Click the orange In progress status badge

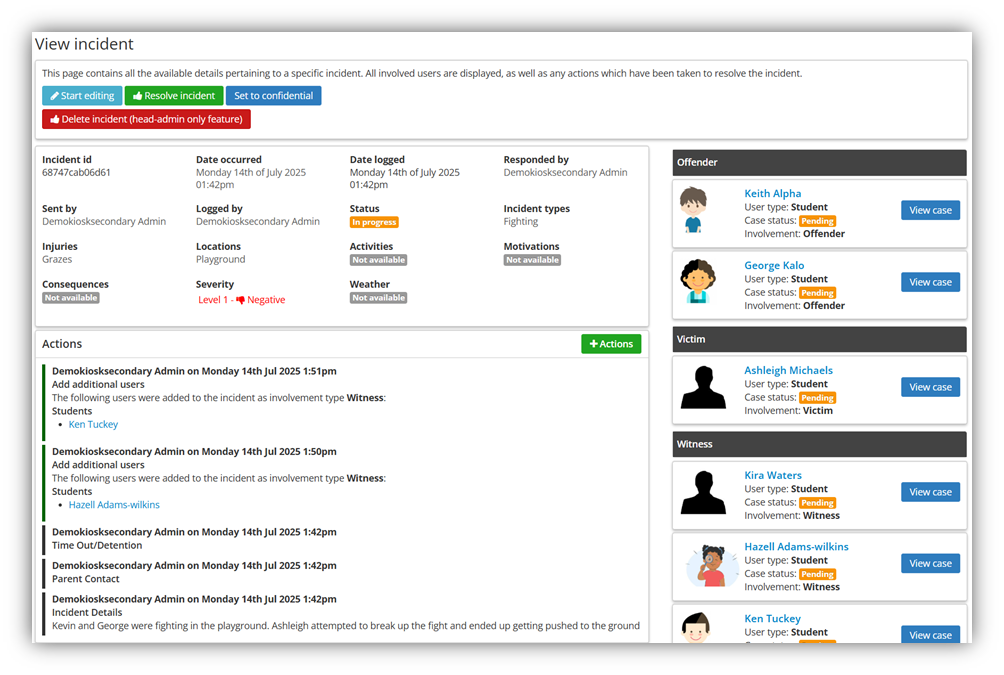tap(374, 222)
